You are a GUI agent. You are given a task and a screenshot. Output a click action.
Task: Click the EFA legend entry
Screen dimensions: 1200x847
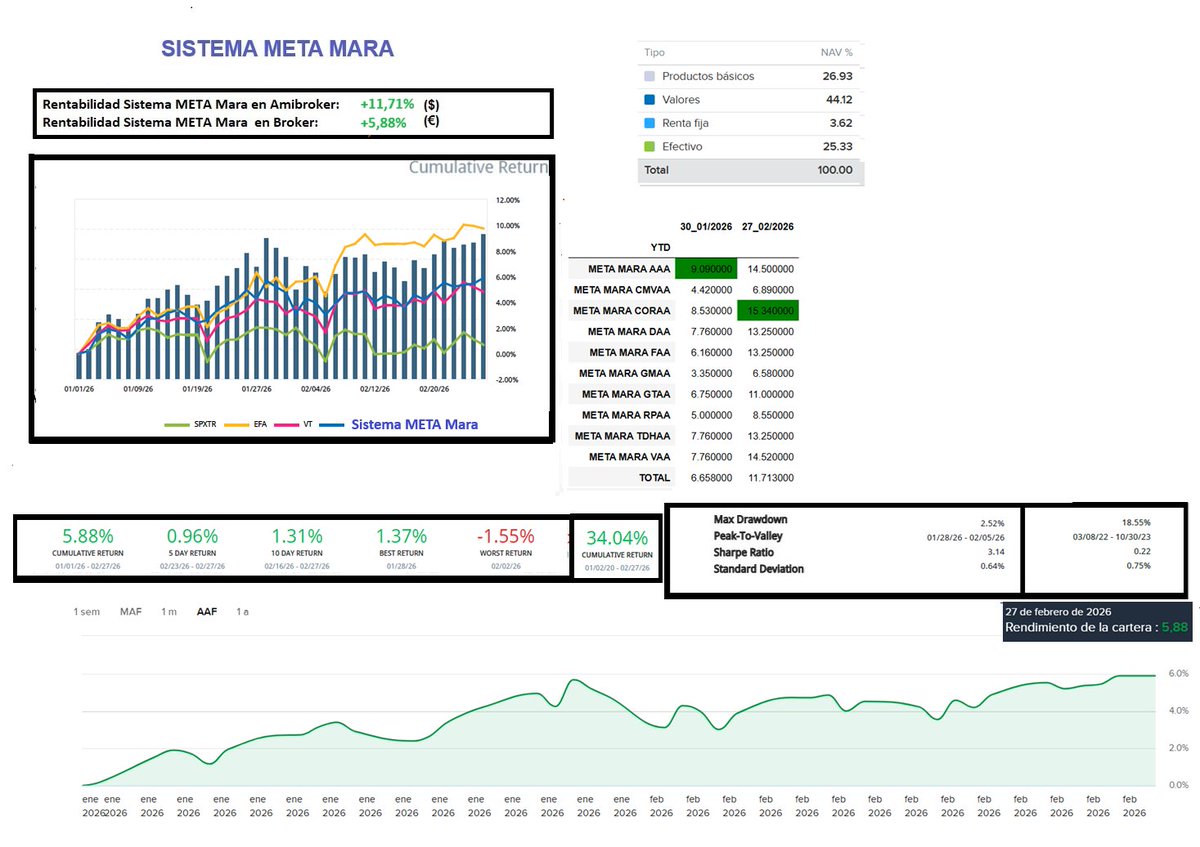(x=244, y=424)
